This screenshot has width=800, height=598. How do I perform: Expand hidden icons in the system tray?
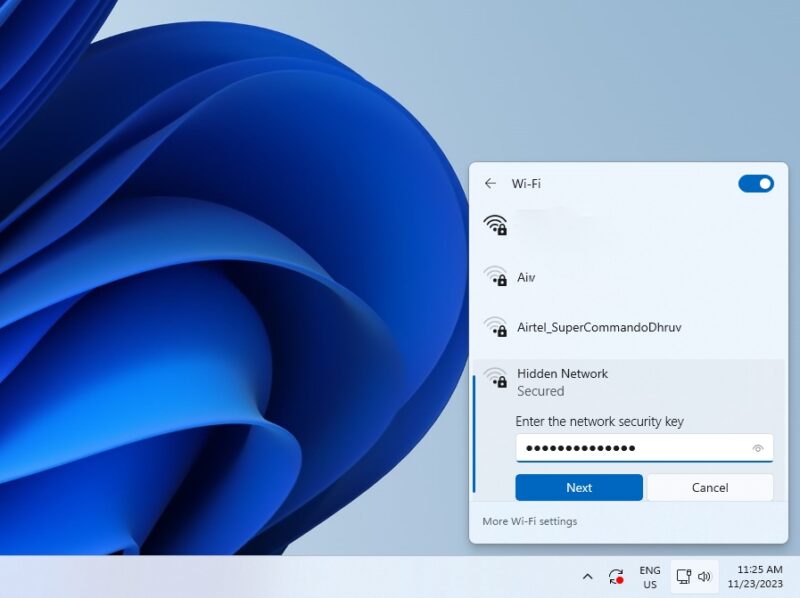pyautogui.click(x=588, y=577)
